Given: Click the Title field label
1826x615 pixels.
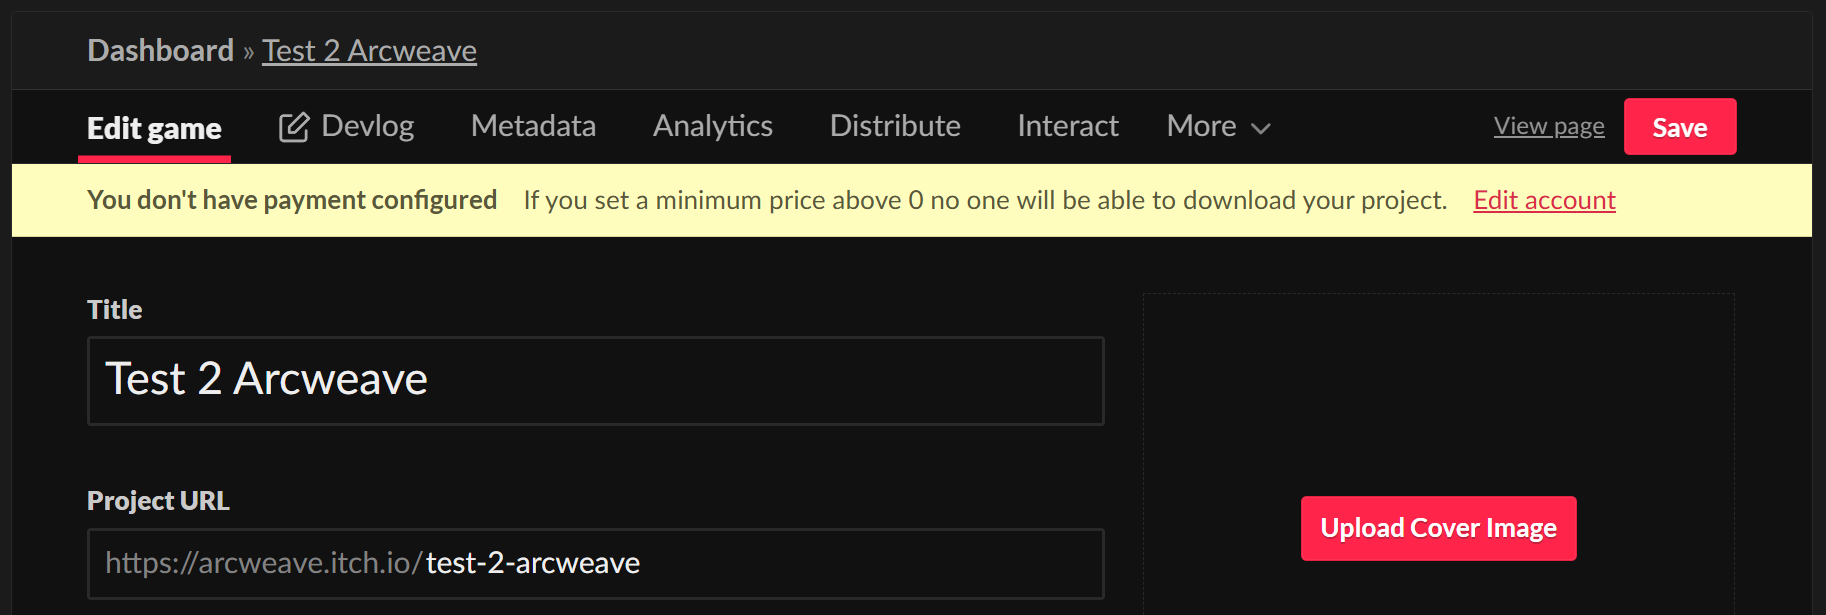Looking at the screenshot, I should [x=114, y=310].
